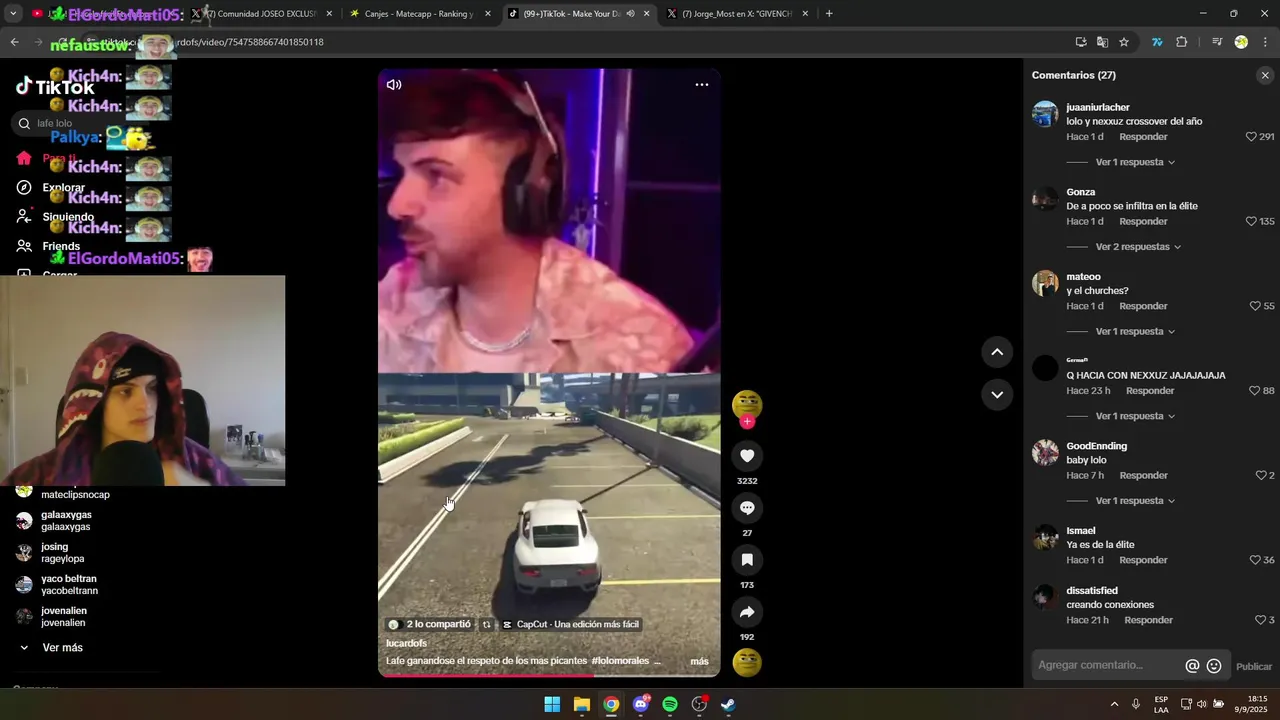1280x720 pixels.
Task: Open Google Translate icon in address bar
Action: [x=1102, y=42]
